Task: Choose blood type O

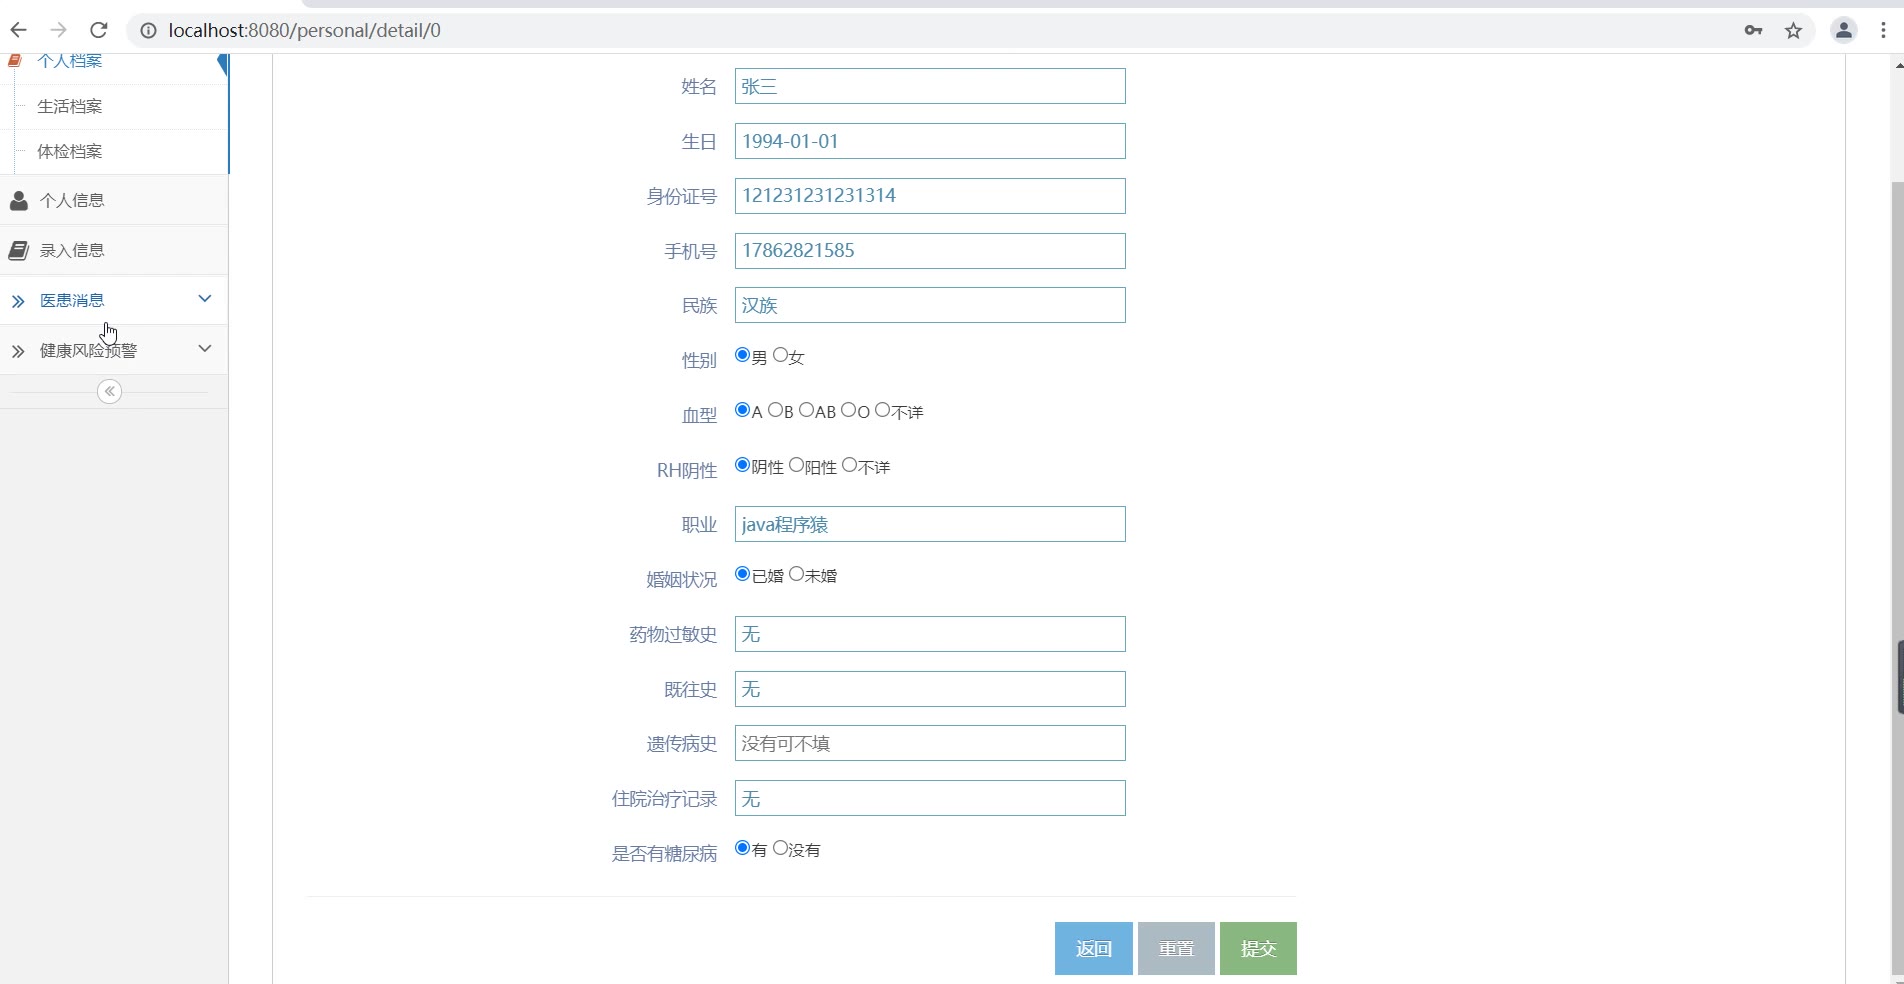Action: click(848, 410)
